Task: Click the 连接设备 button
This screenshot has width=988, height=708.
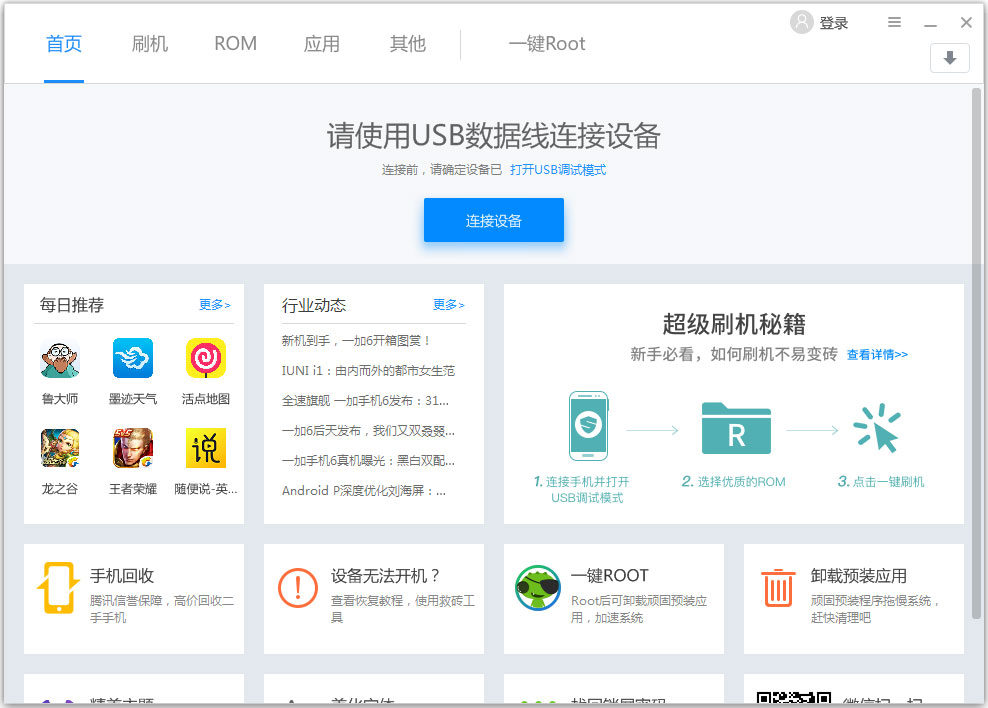Action: click(493, 219)
